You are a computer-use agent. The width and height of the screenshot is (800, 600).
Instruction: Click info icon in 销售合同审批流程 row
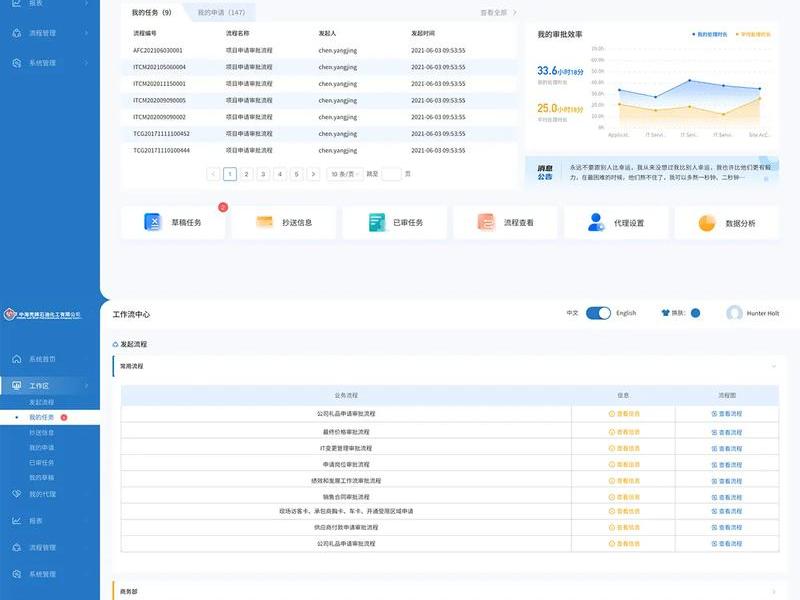[x=612, y=497]
